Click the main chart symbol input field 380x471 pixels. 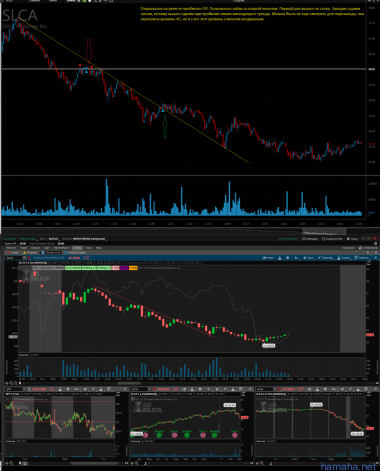[x=14, y=258]
